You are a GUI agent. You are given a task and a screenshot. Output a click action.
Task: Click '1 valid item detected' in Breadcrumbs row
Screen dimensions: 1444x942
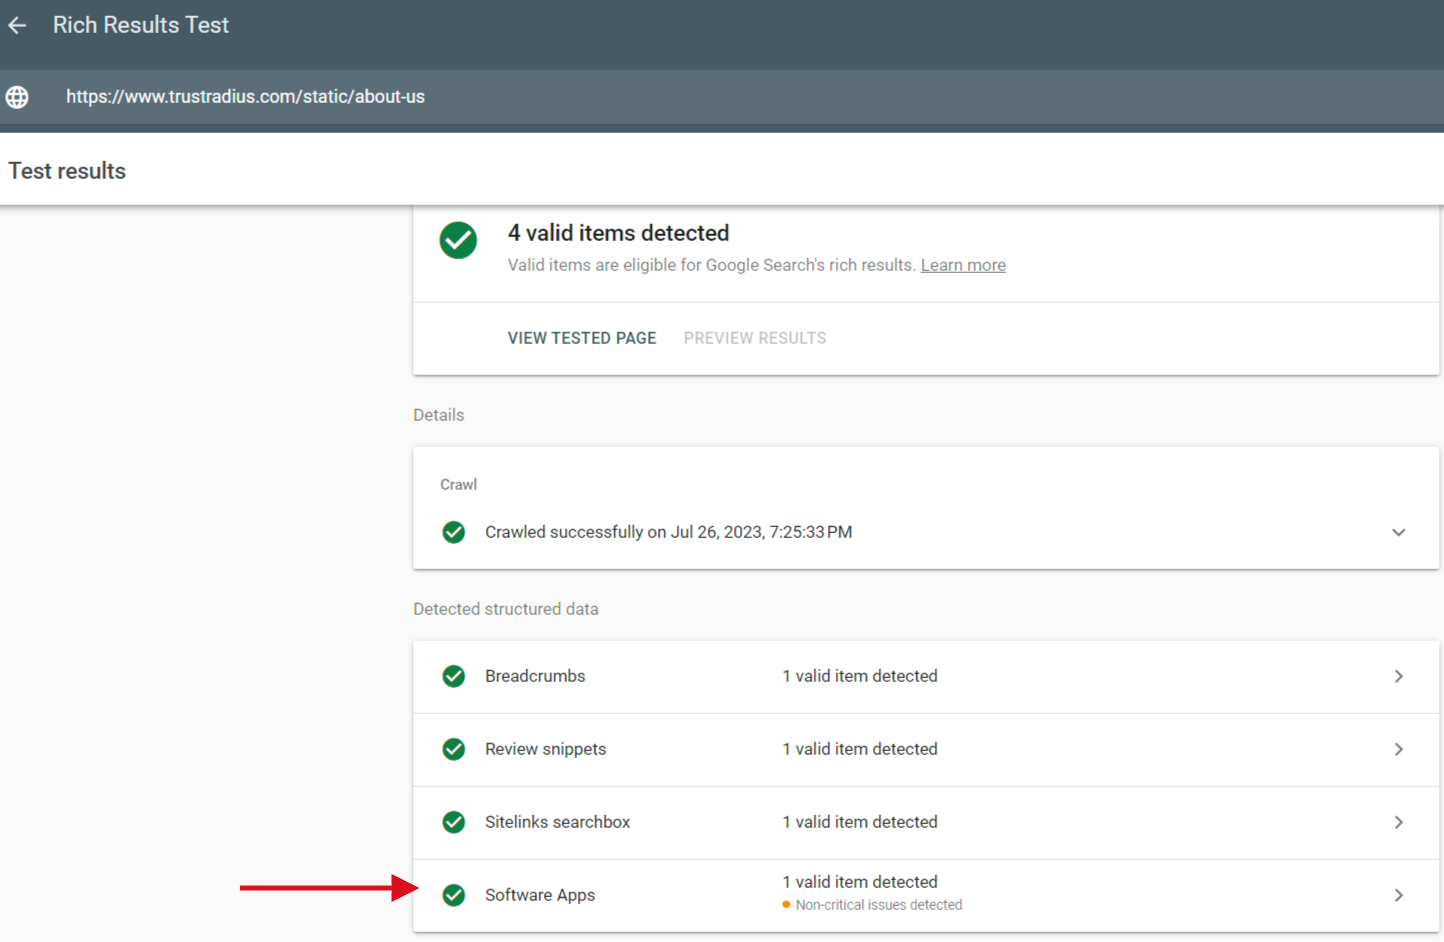point(860,676)
